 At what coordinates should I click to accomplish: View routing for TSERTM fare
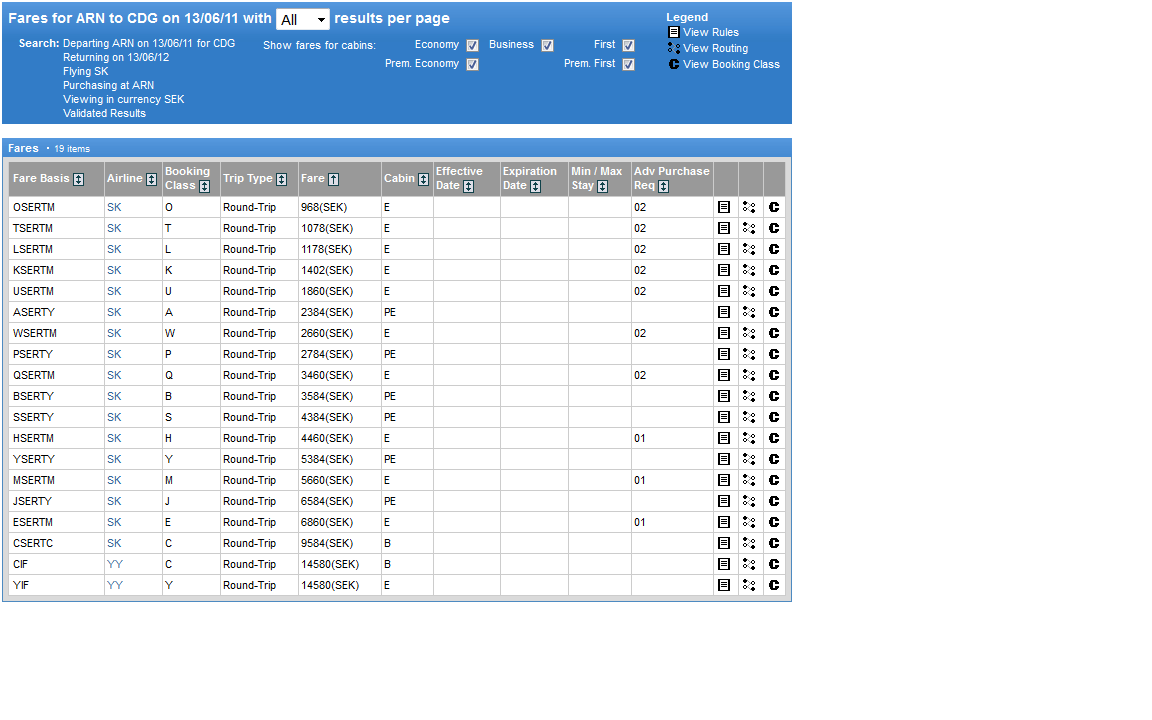pos(749,228)
